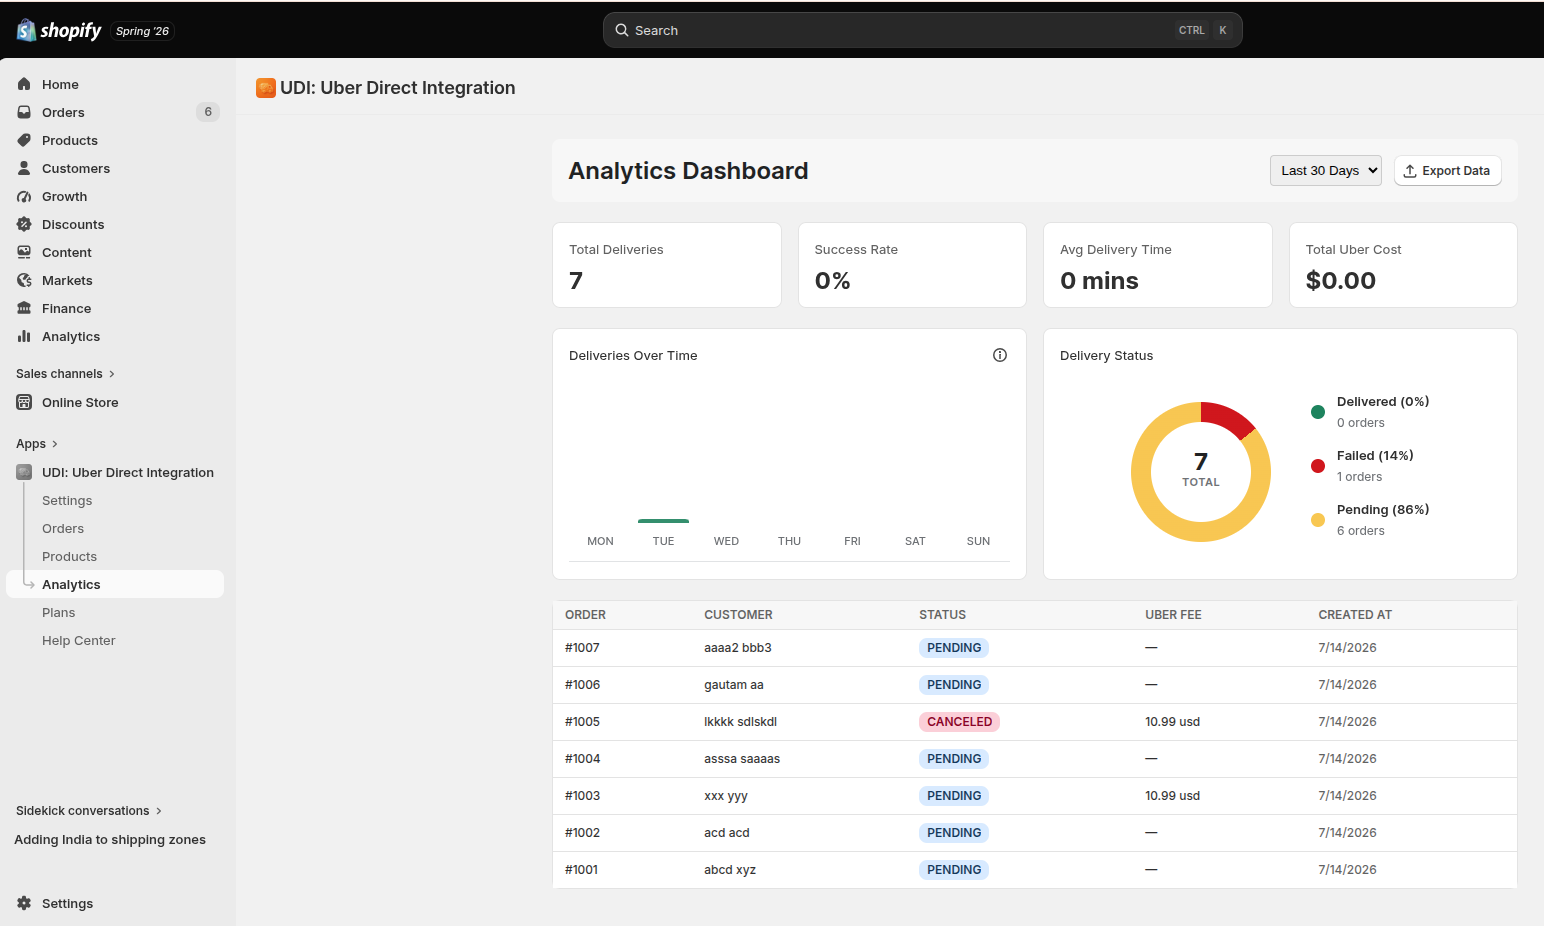Click order #1007
The image size is (1544, 926).
(582, 648)
